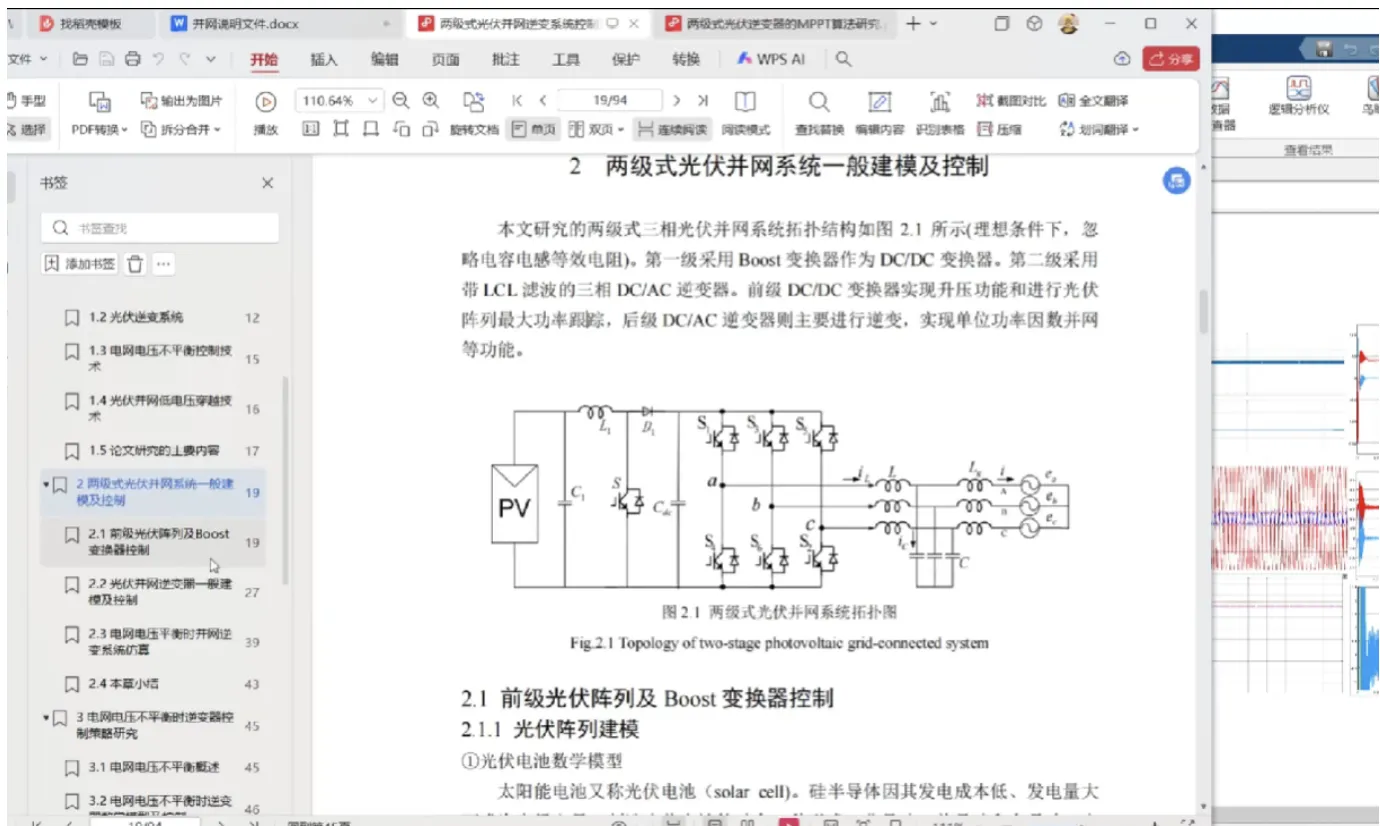Screen dimensions: 1380x826
Task: Toggle 双页 double page view
Action: pos(596,129)
